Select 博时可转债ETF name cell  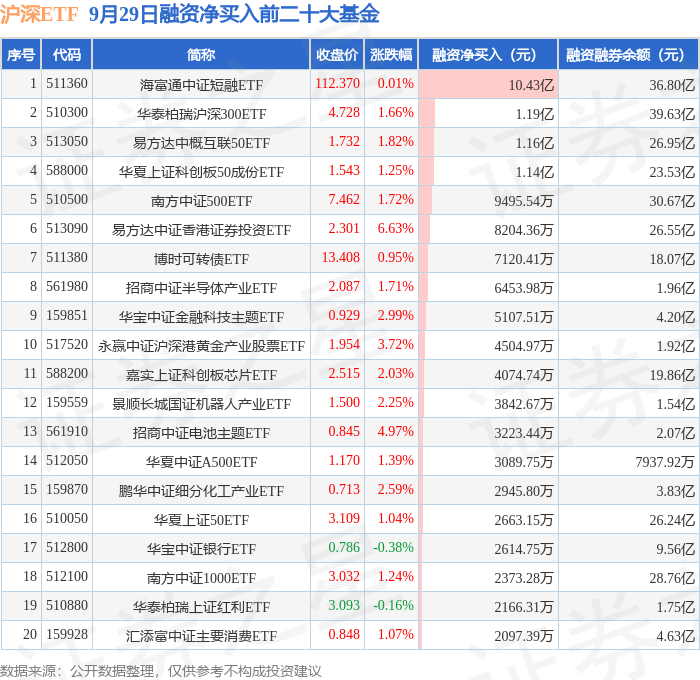pyautogui.click(x=201, y=259)
